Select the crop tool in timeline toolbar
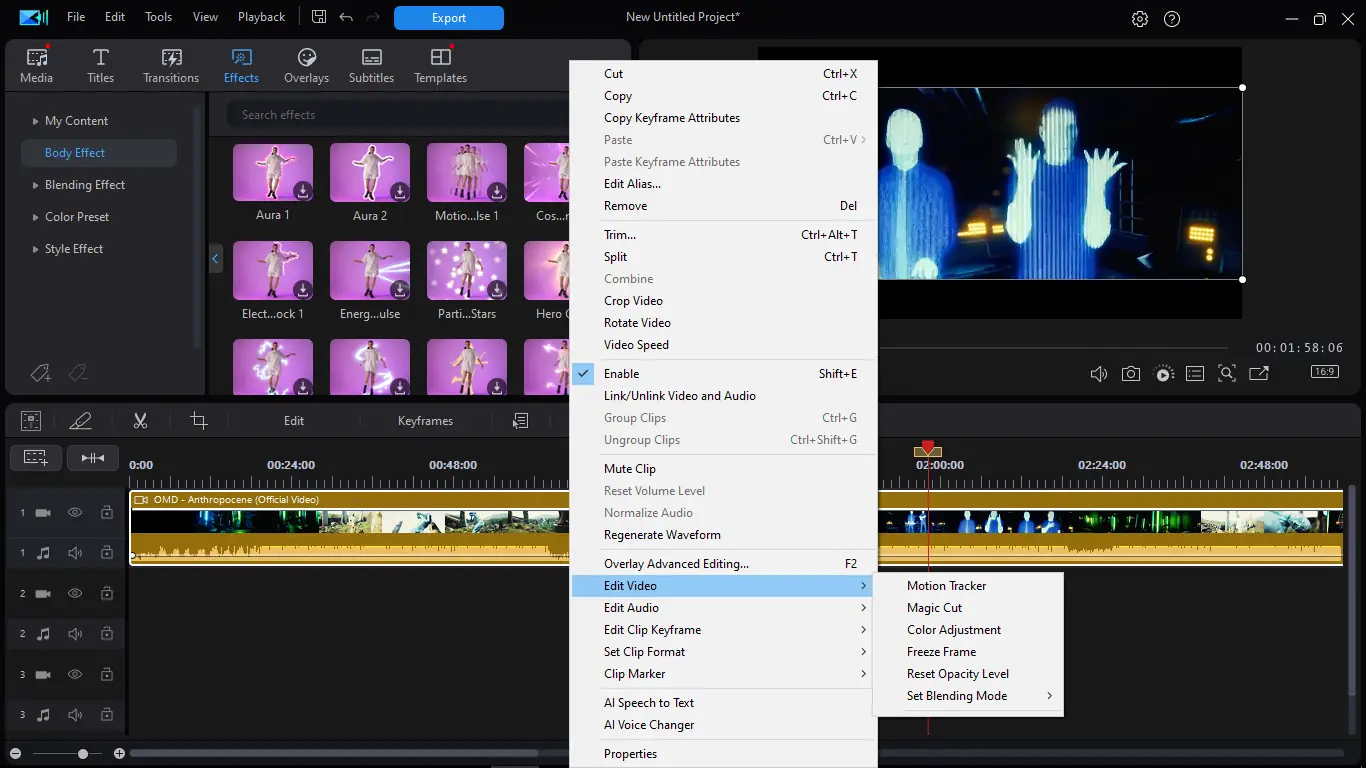Viewport: 1366px width, 768px height. pos(199,421)
